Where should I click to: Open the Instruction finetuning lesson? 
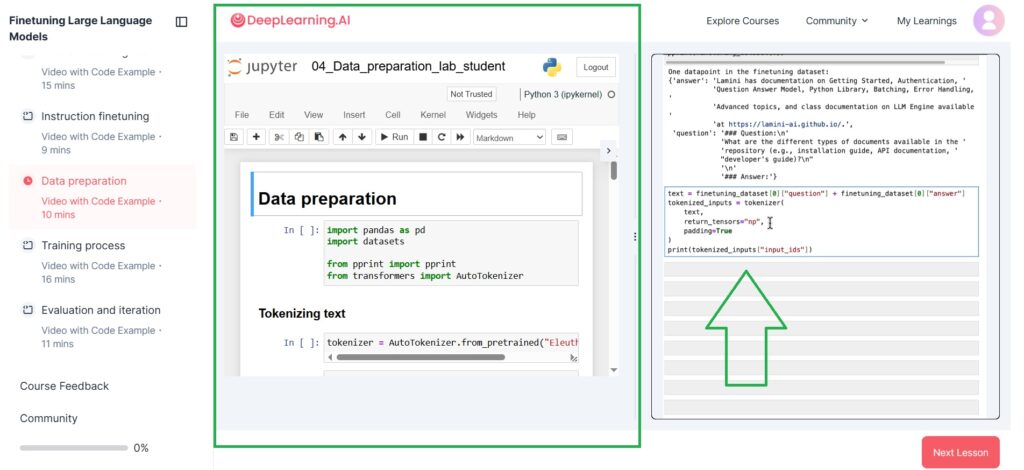[95, 116]
